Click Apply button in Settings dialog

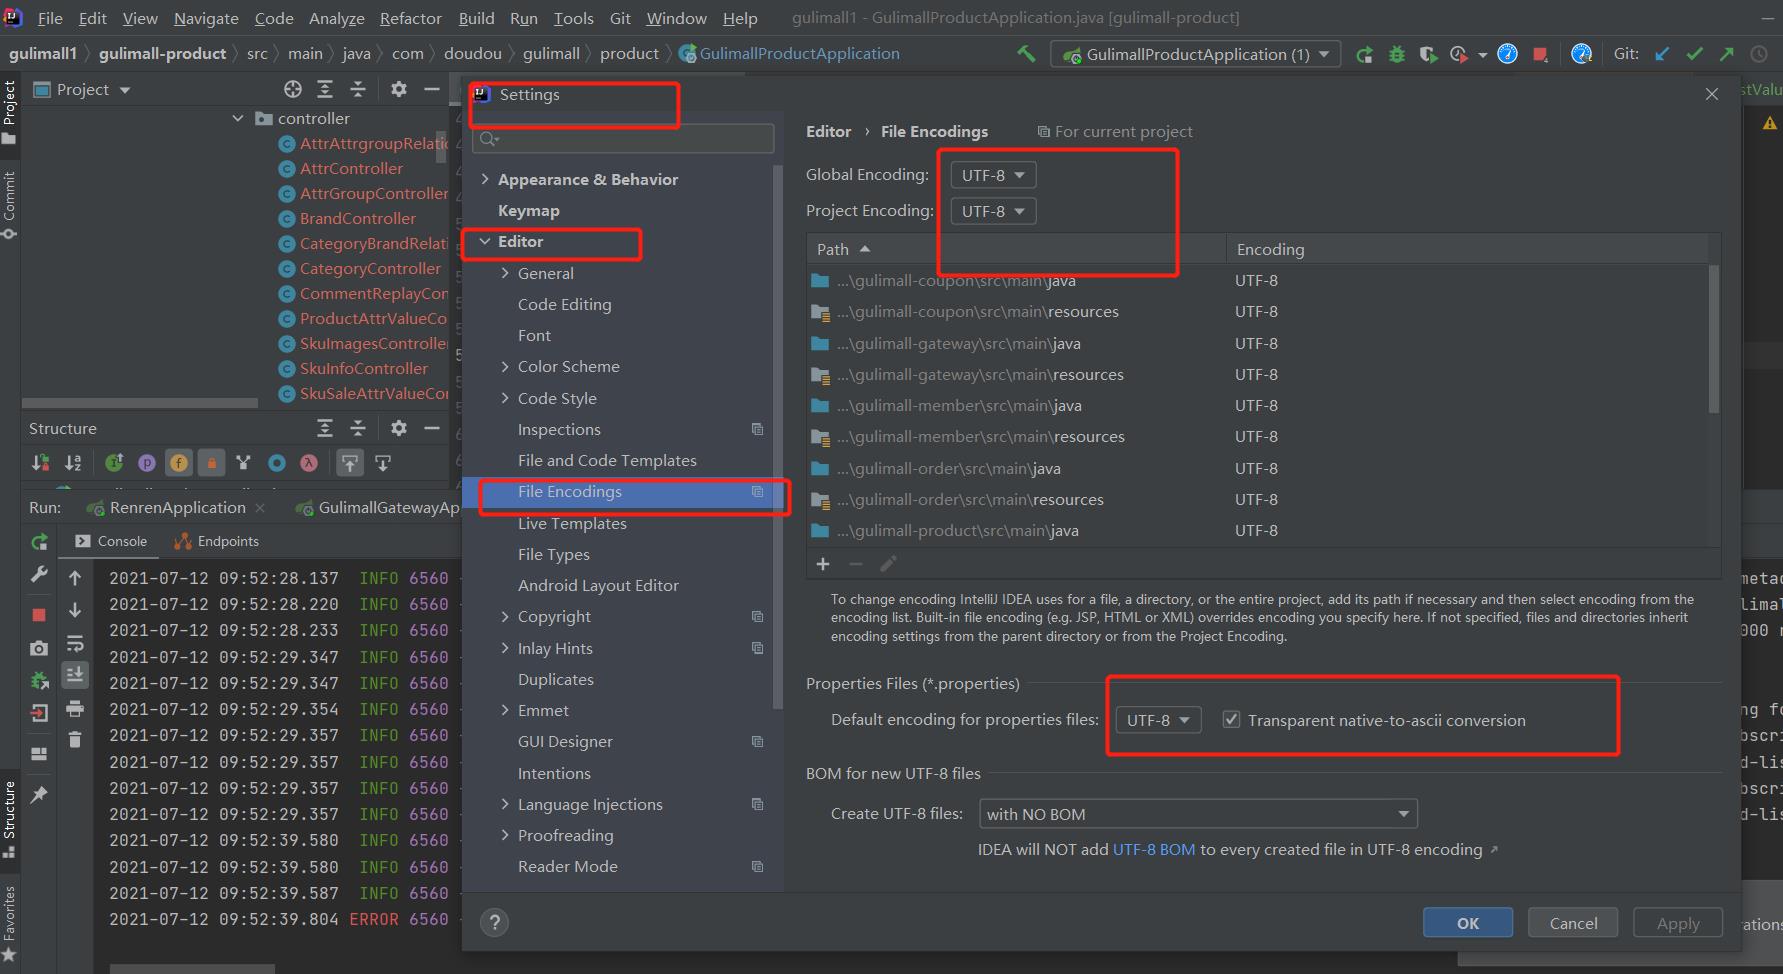tap(1677, 923)
